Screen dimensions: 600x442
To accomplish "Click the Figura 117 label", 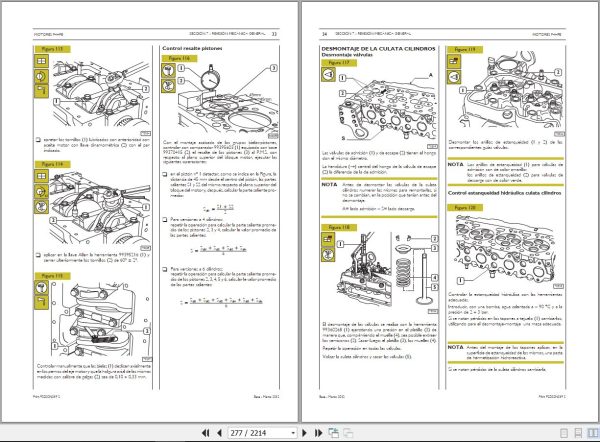I will (339, 62).
